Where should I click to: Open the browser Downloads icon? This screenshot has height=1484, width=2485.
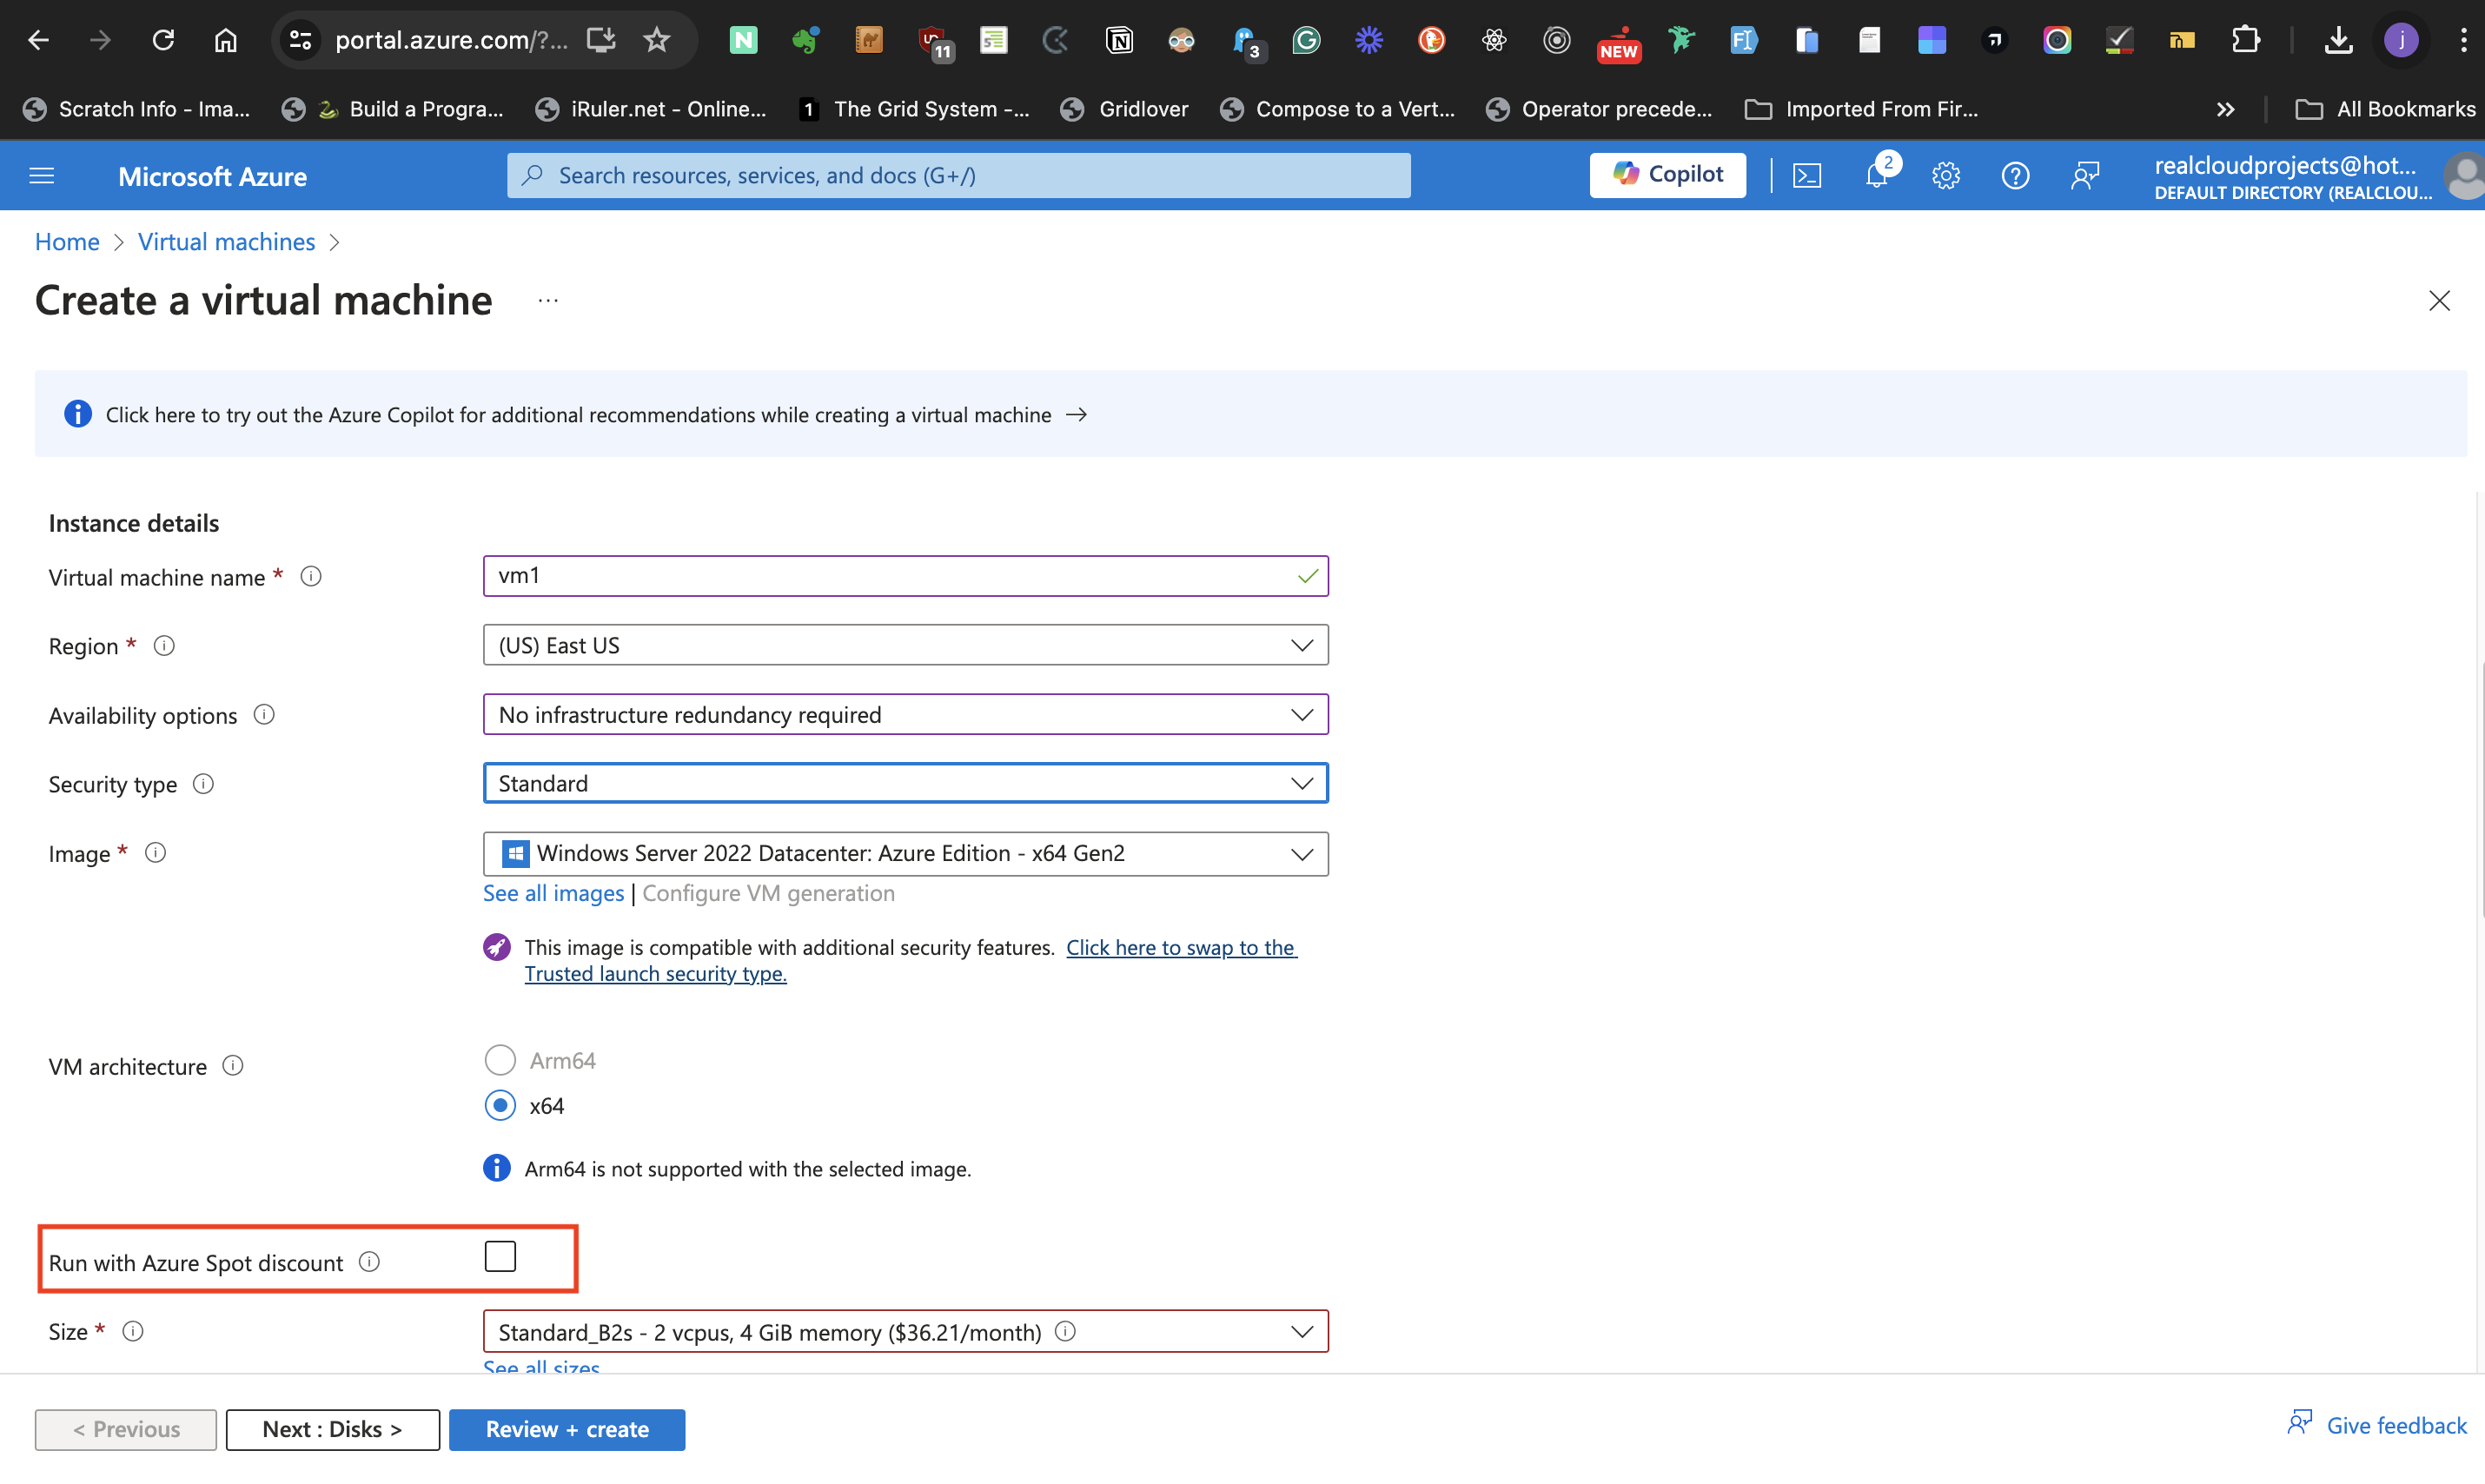tap(2338, 40)
